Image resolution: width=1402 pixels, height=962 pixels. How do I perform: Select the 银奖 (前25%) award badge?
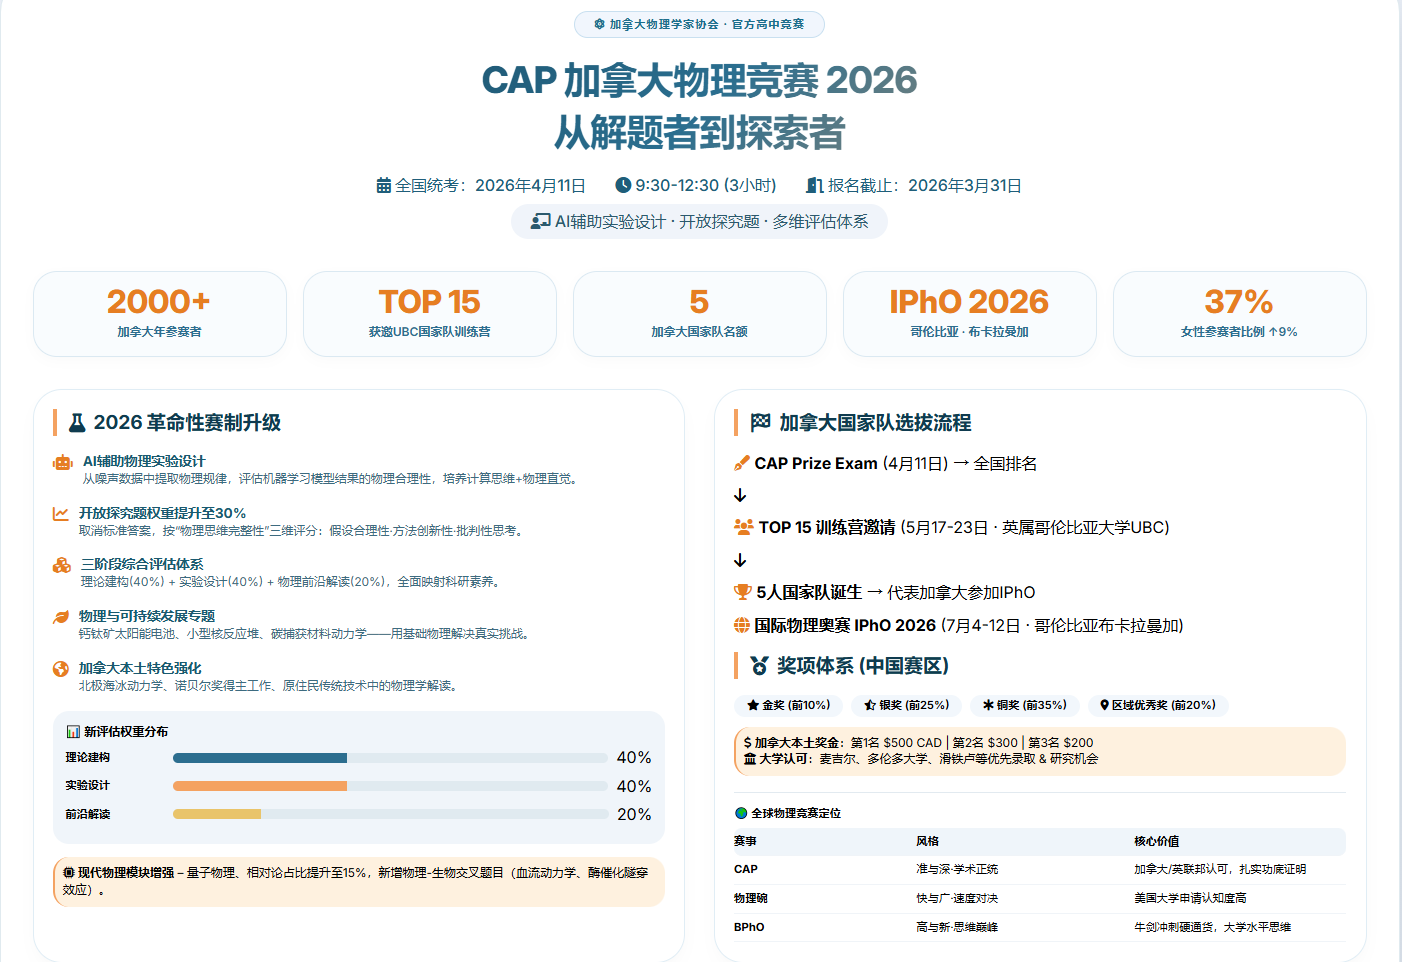point(906,705)
